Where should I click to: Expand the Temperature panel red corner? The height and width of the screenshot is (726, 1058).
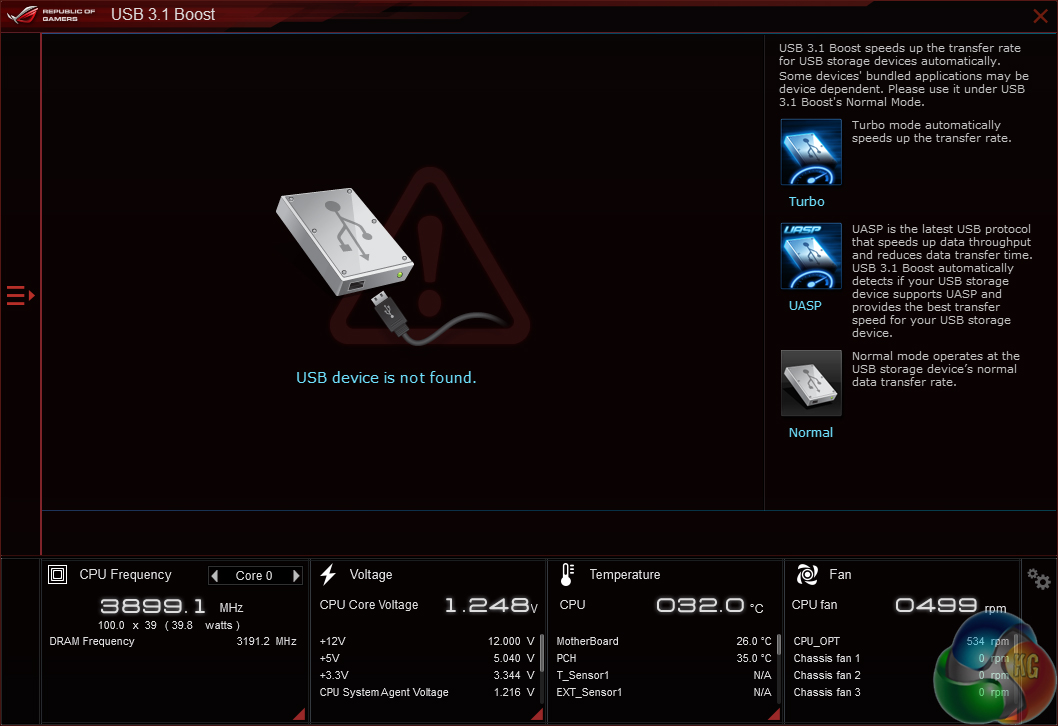click(775, 714)
